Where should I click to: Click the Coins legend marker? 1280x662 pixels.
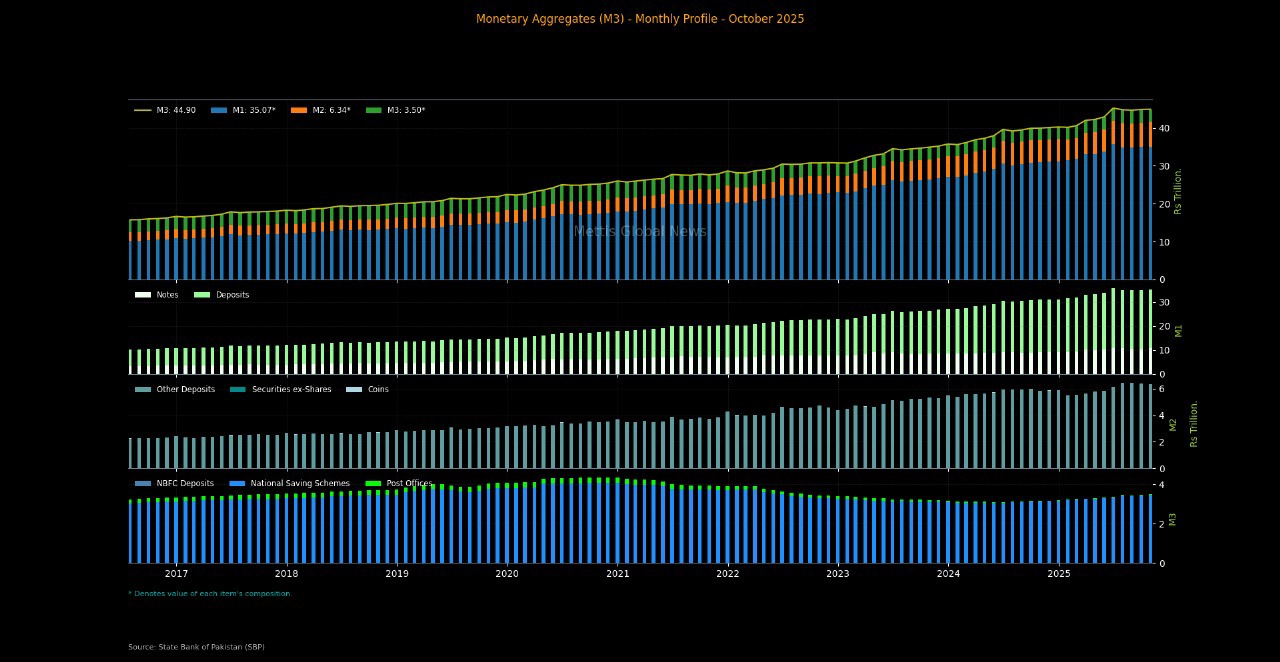[353, 389]
